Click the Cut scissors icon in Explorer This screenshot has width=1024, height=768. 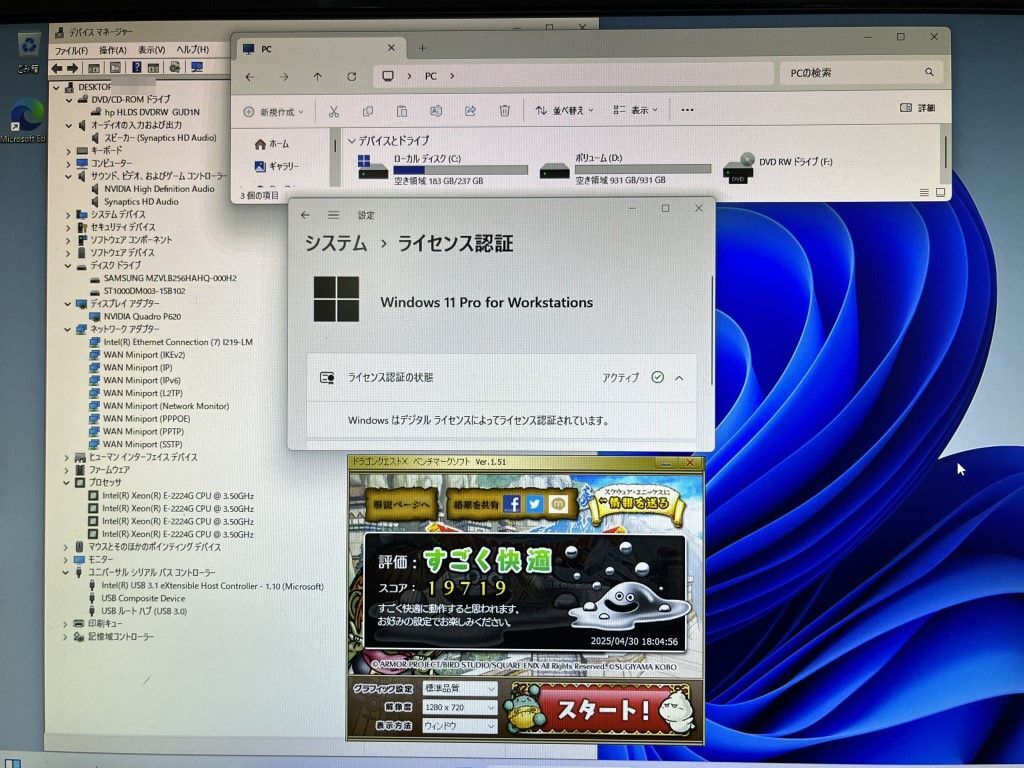click(334, 112)
